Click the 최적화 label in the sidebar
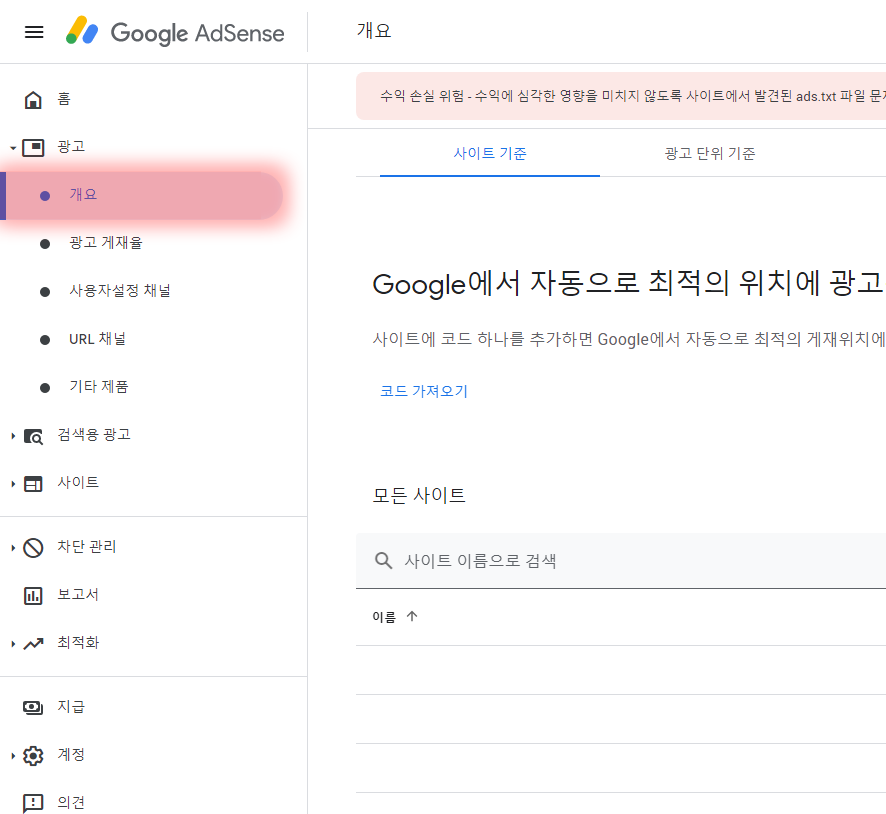886x814 pixels. tap(78, 642)
